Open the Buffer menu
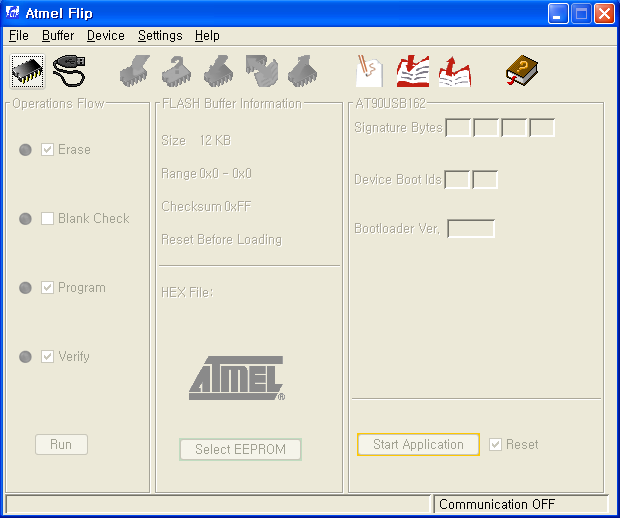The image size is (620, 518). click(58, 36)
